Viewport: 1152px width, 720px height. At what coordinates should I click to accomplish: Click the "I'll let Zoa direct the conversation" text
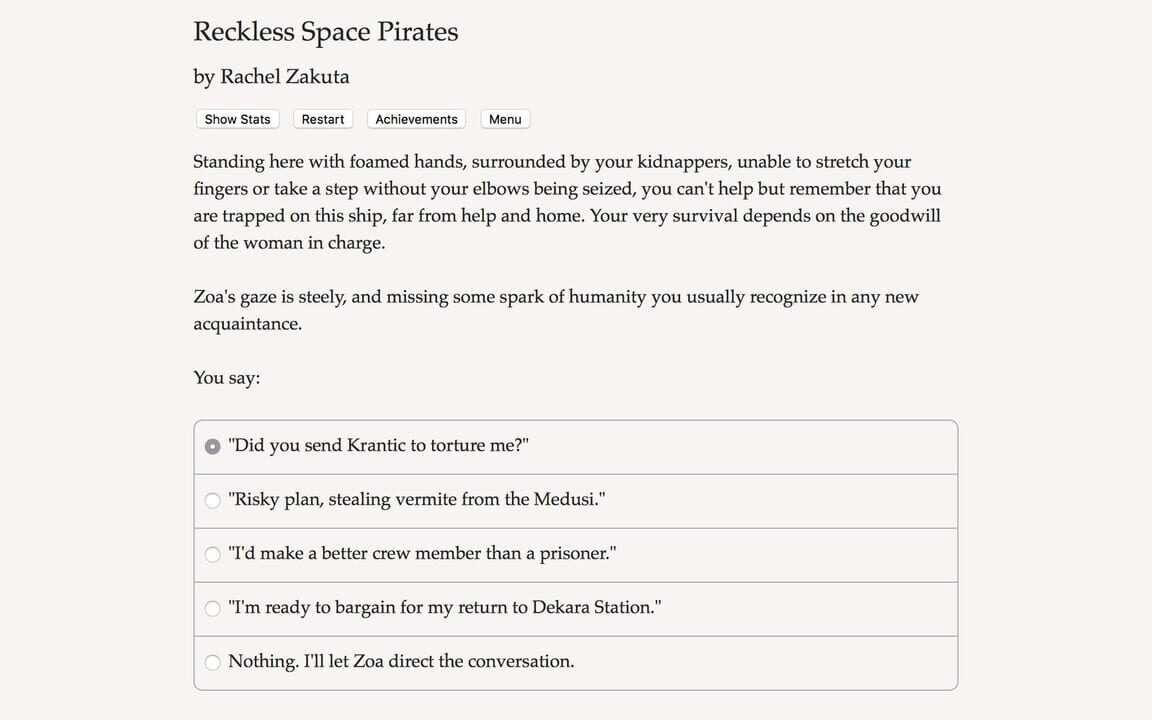[x=401, y=662]
